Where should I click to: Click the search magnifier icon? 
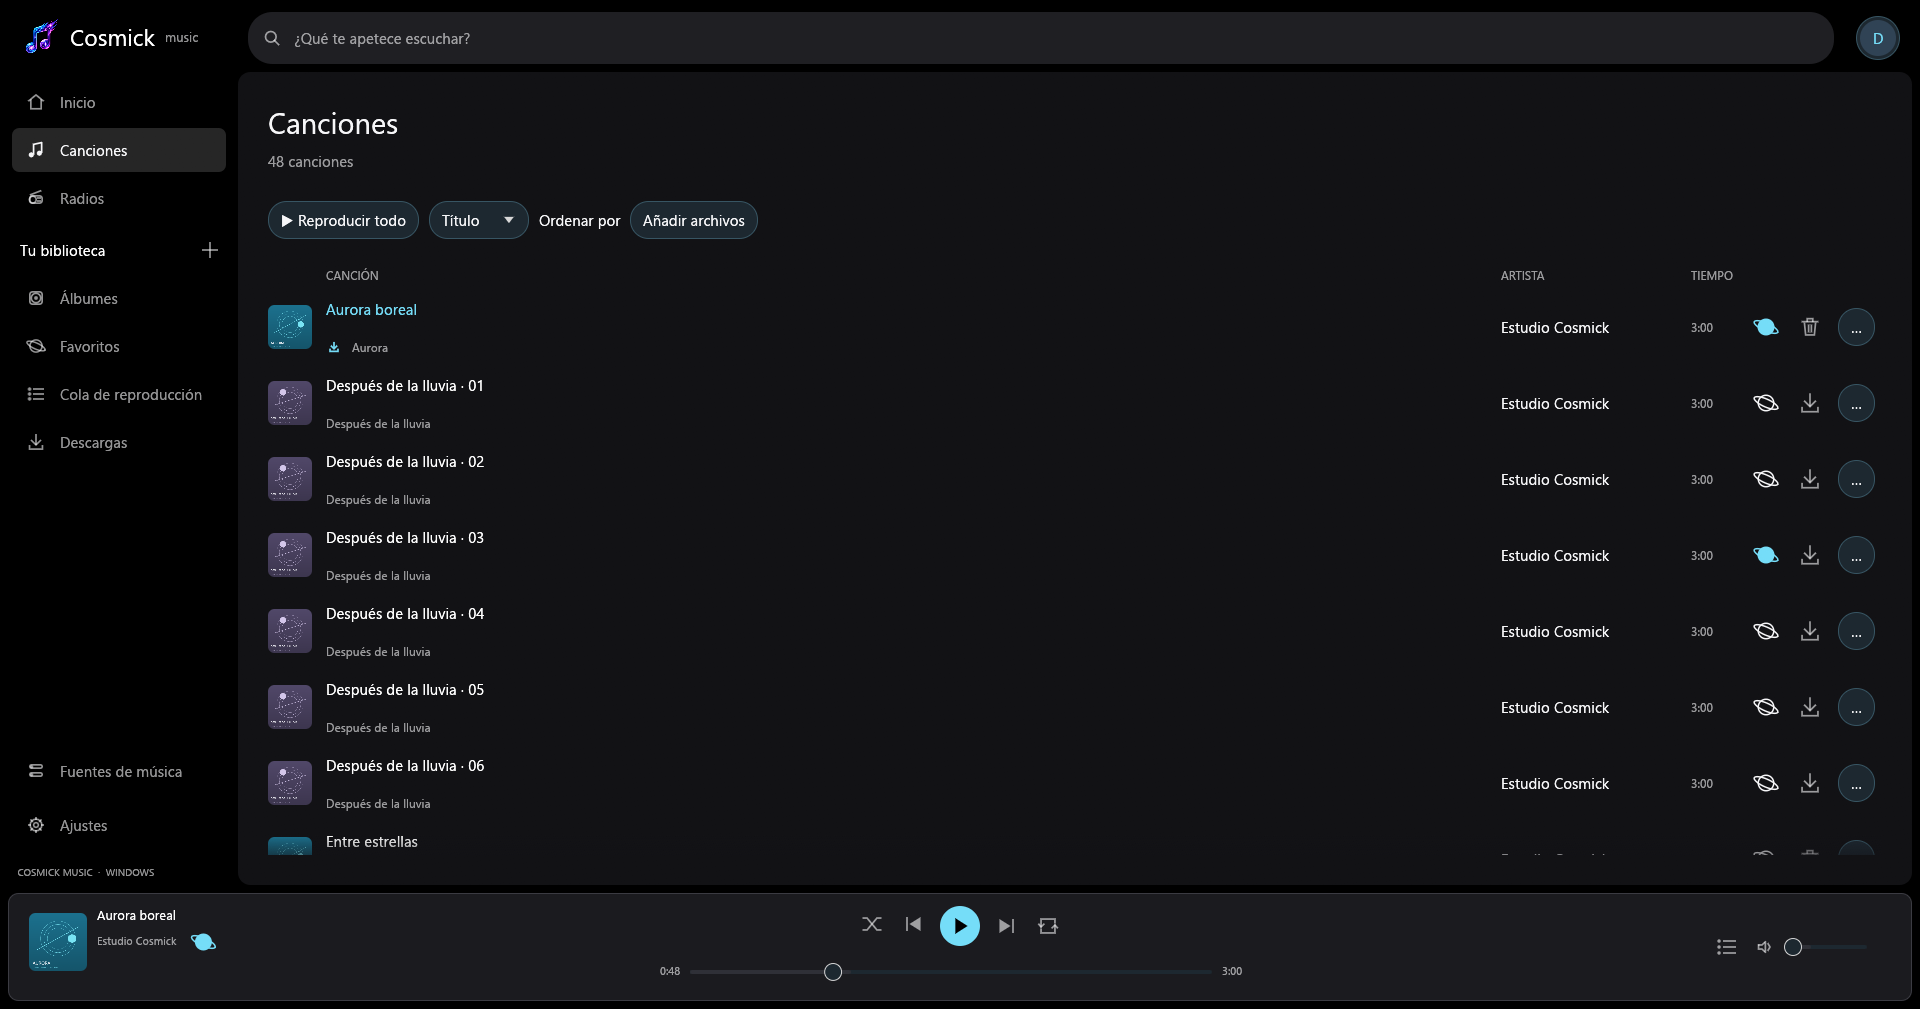tap(272, 38)
